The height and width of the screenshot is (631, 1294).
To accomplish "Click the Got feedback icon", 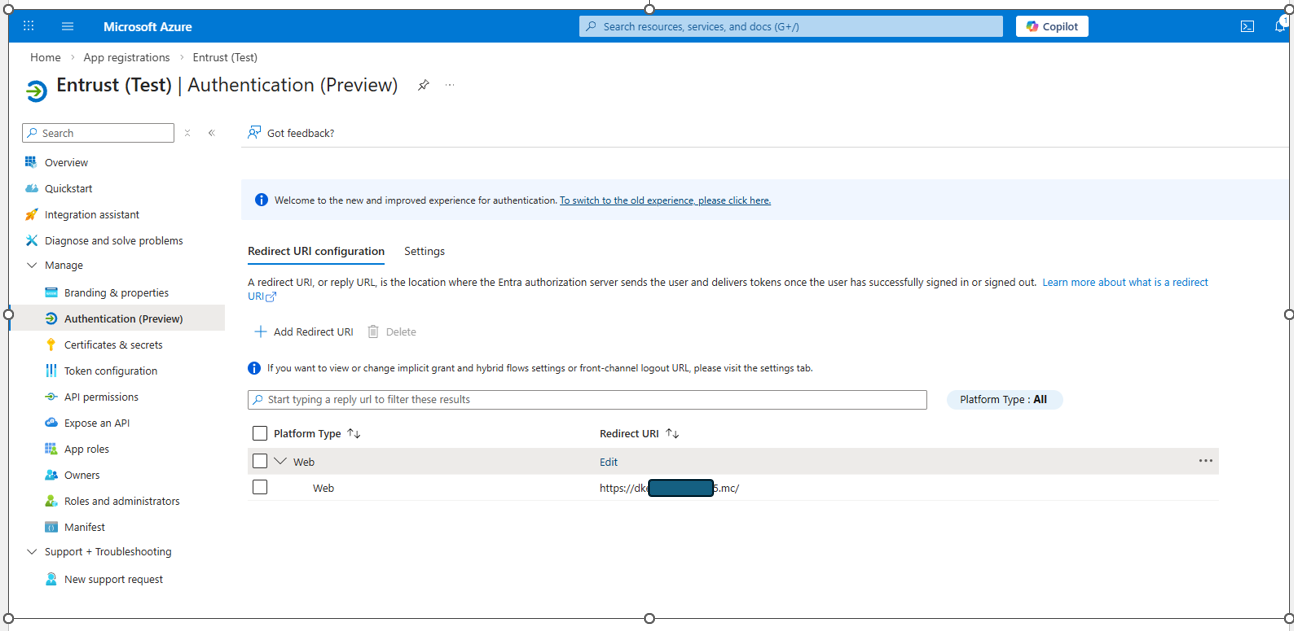I will click(254, 133).
